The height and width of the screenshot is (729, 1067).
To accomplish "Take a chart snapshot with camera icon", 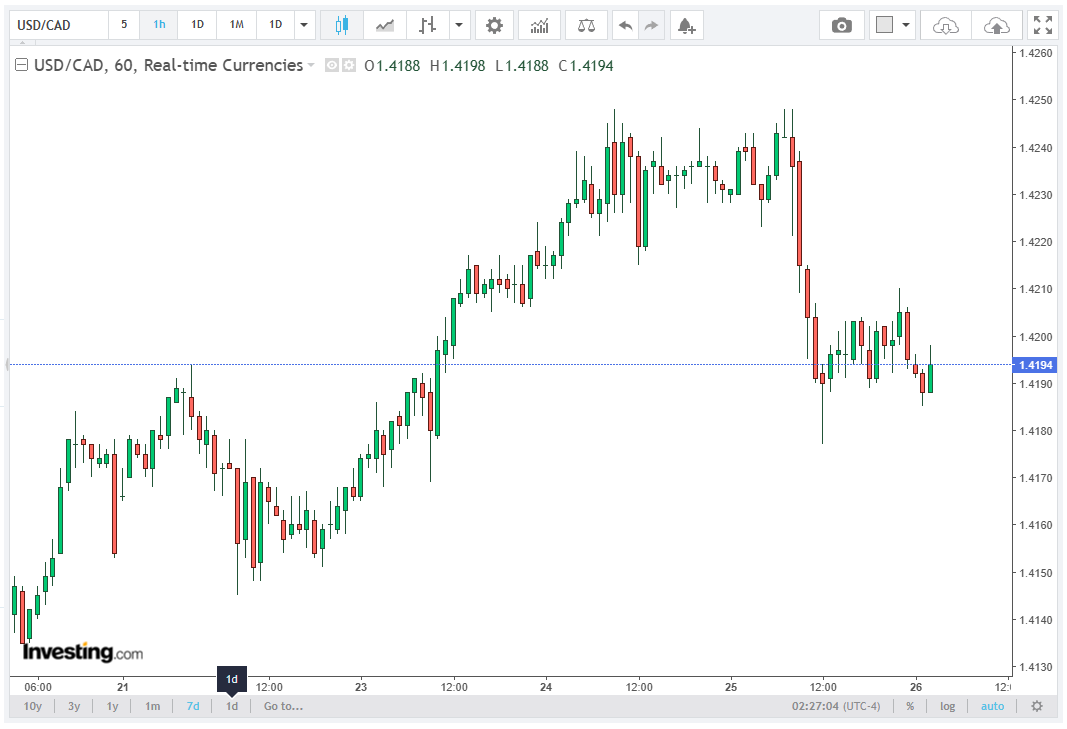I will click(842, 25).
